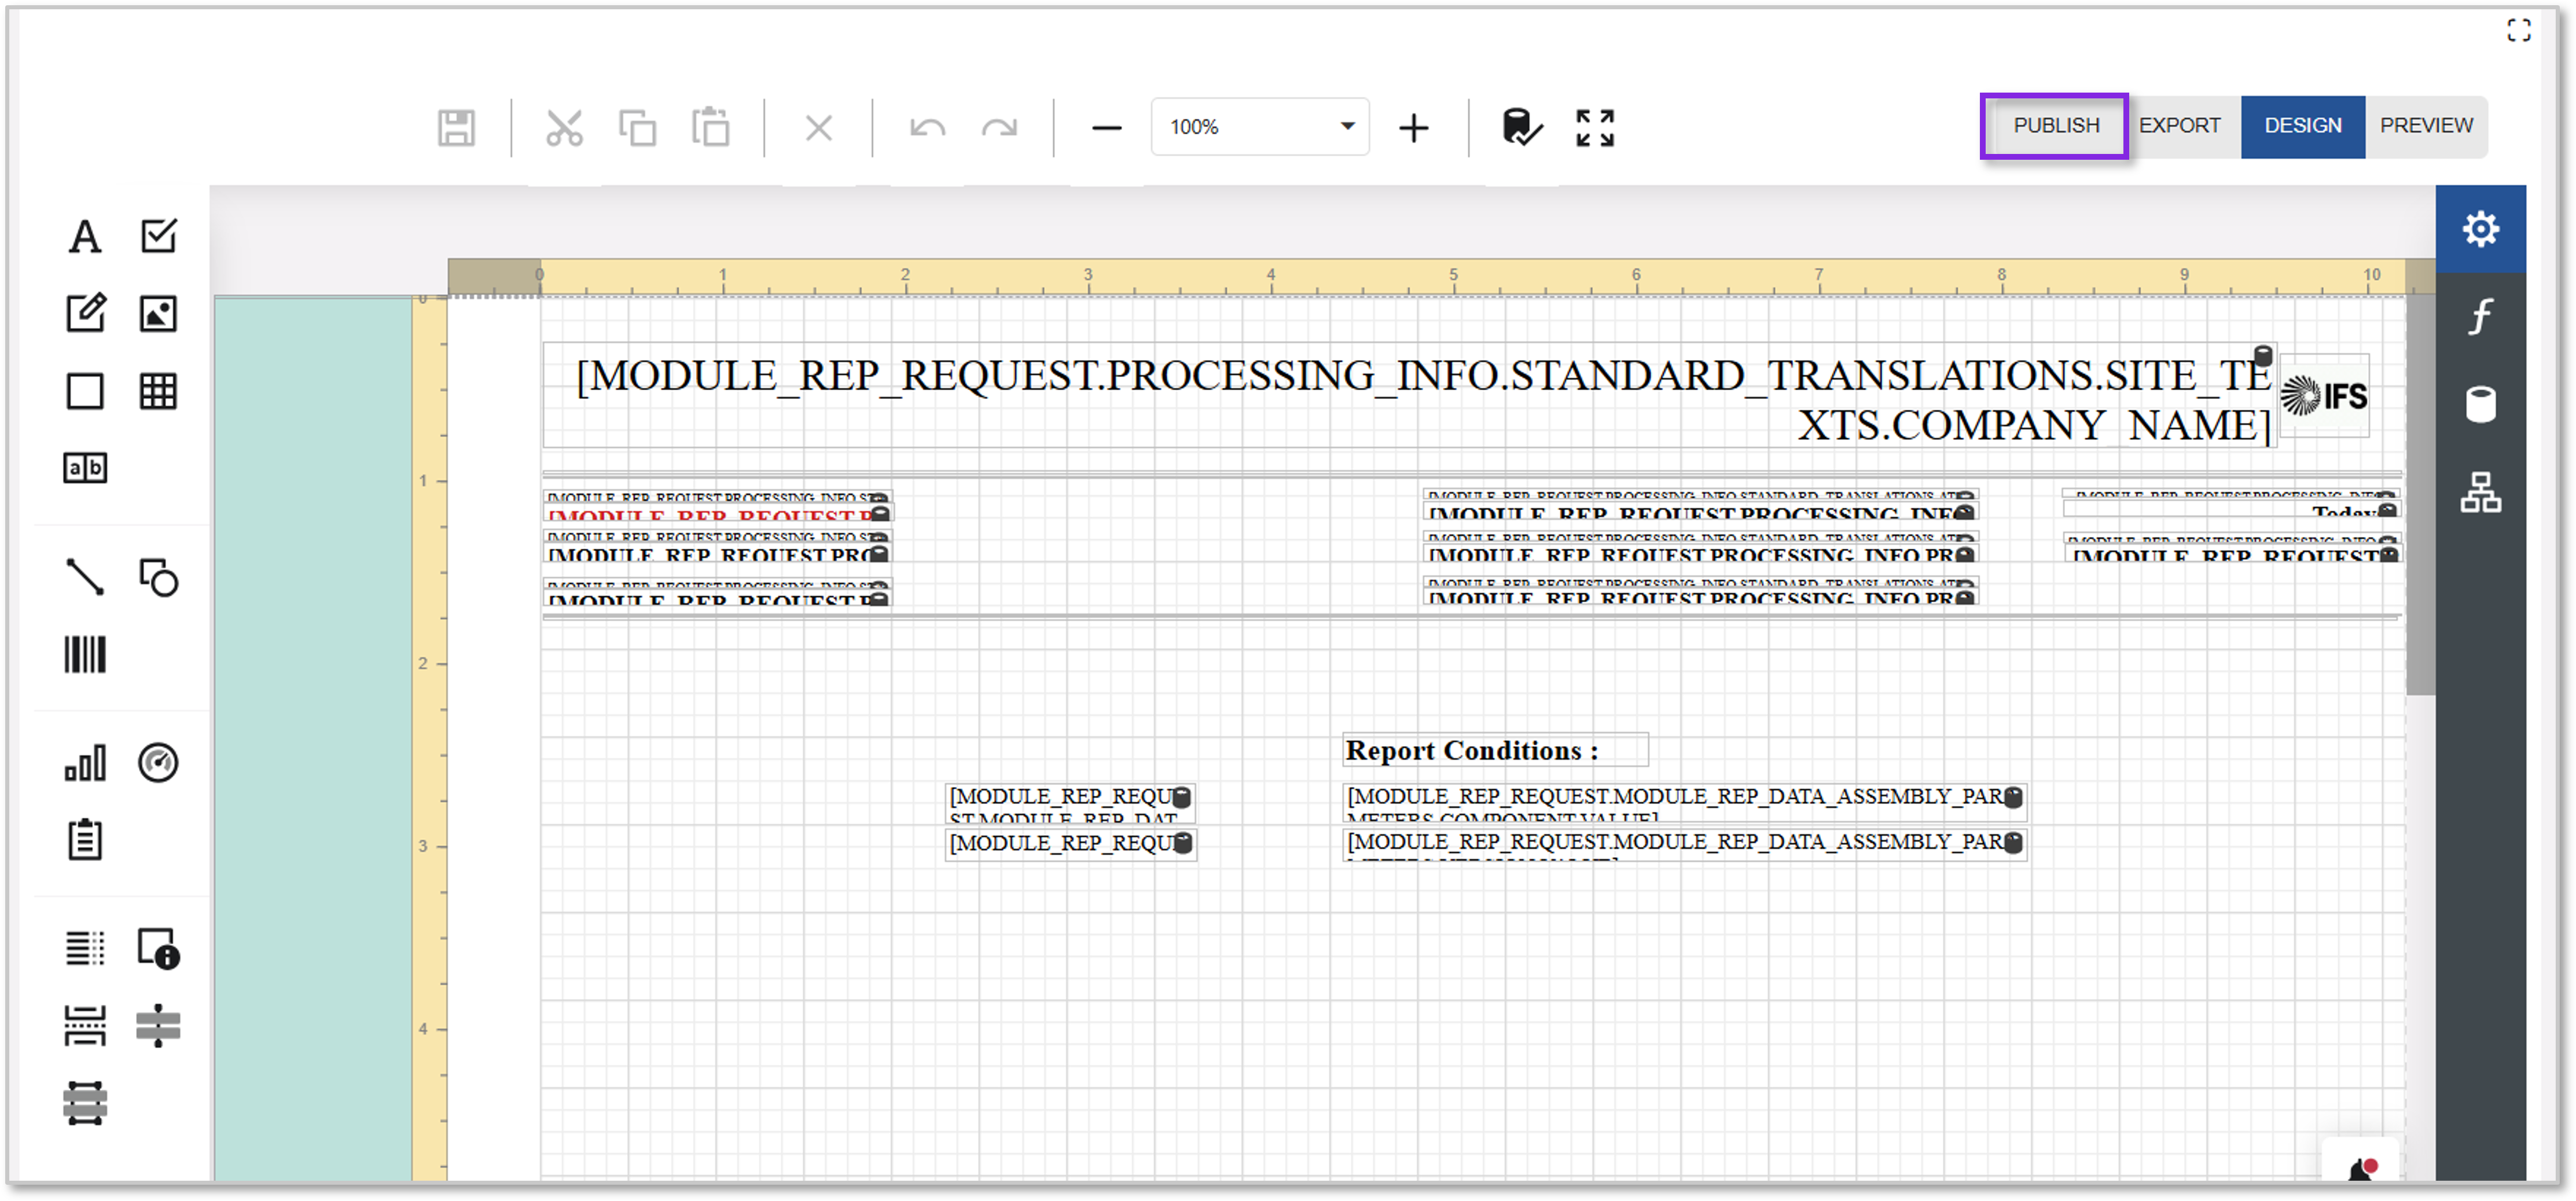The image size is (2576, 1201).
Task: Click the Paste clipboard icon
Action: point(710,127)
